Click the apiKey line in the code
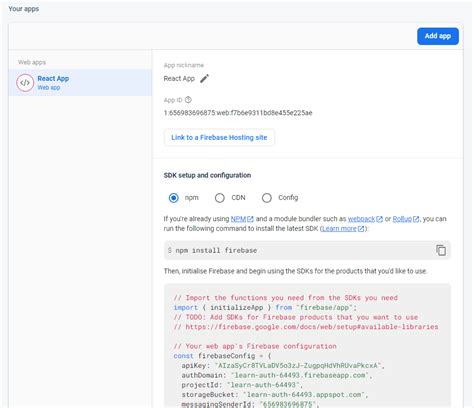This screenshot has height=408, width=474. pyautogui.click(x=283, y=366)
